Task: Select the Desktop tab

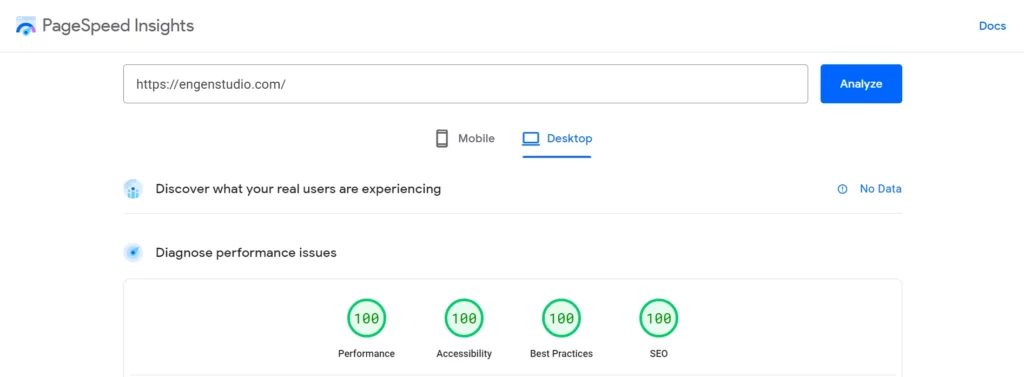Action: [557, 139]
